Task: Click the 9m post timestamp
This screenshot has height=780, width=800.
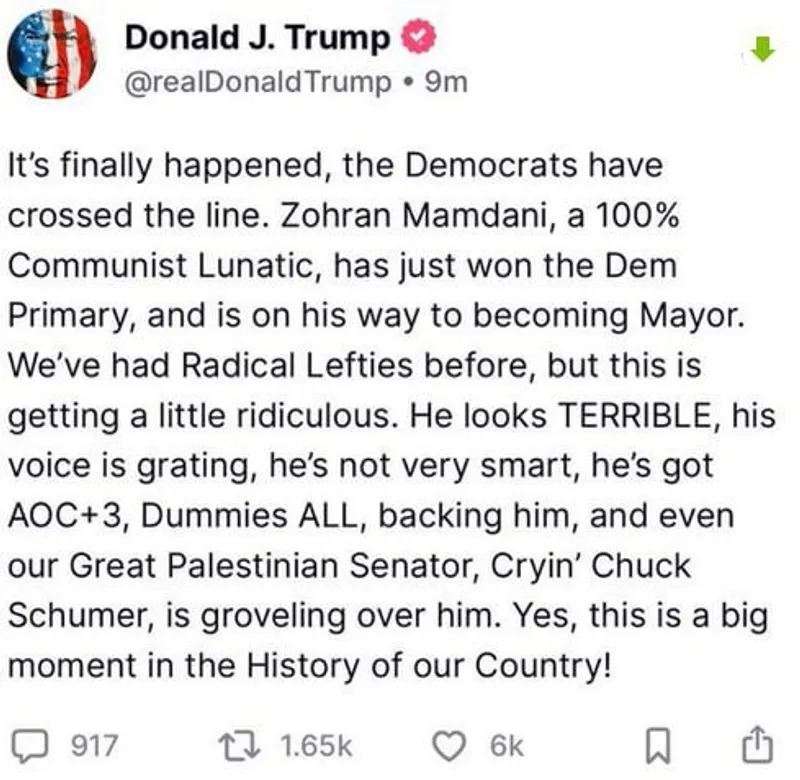Action: (446, 82)
